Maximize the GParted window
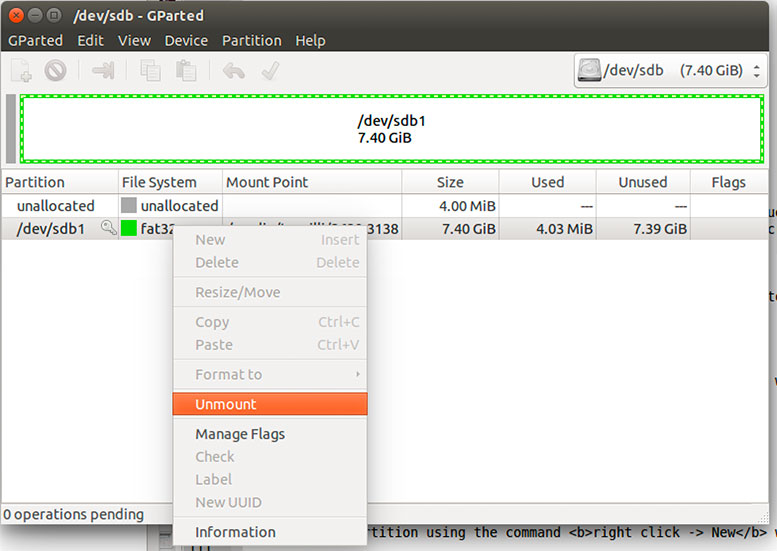 click(54, 15)
